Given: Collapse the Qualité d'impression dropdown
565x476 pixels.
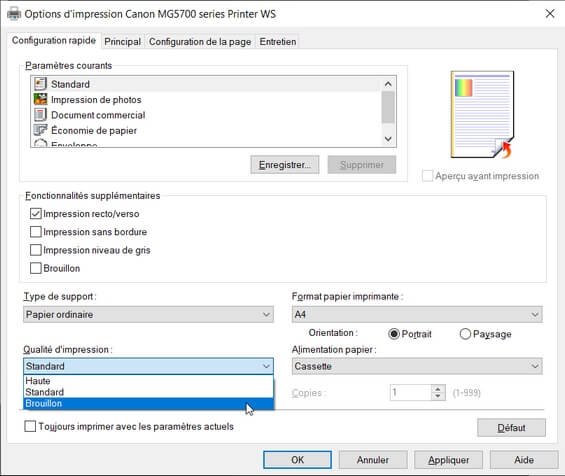Looking at the screenshot, I should [148, 366].
